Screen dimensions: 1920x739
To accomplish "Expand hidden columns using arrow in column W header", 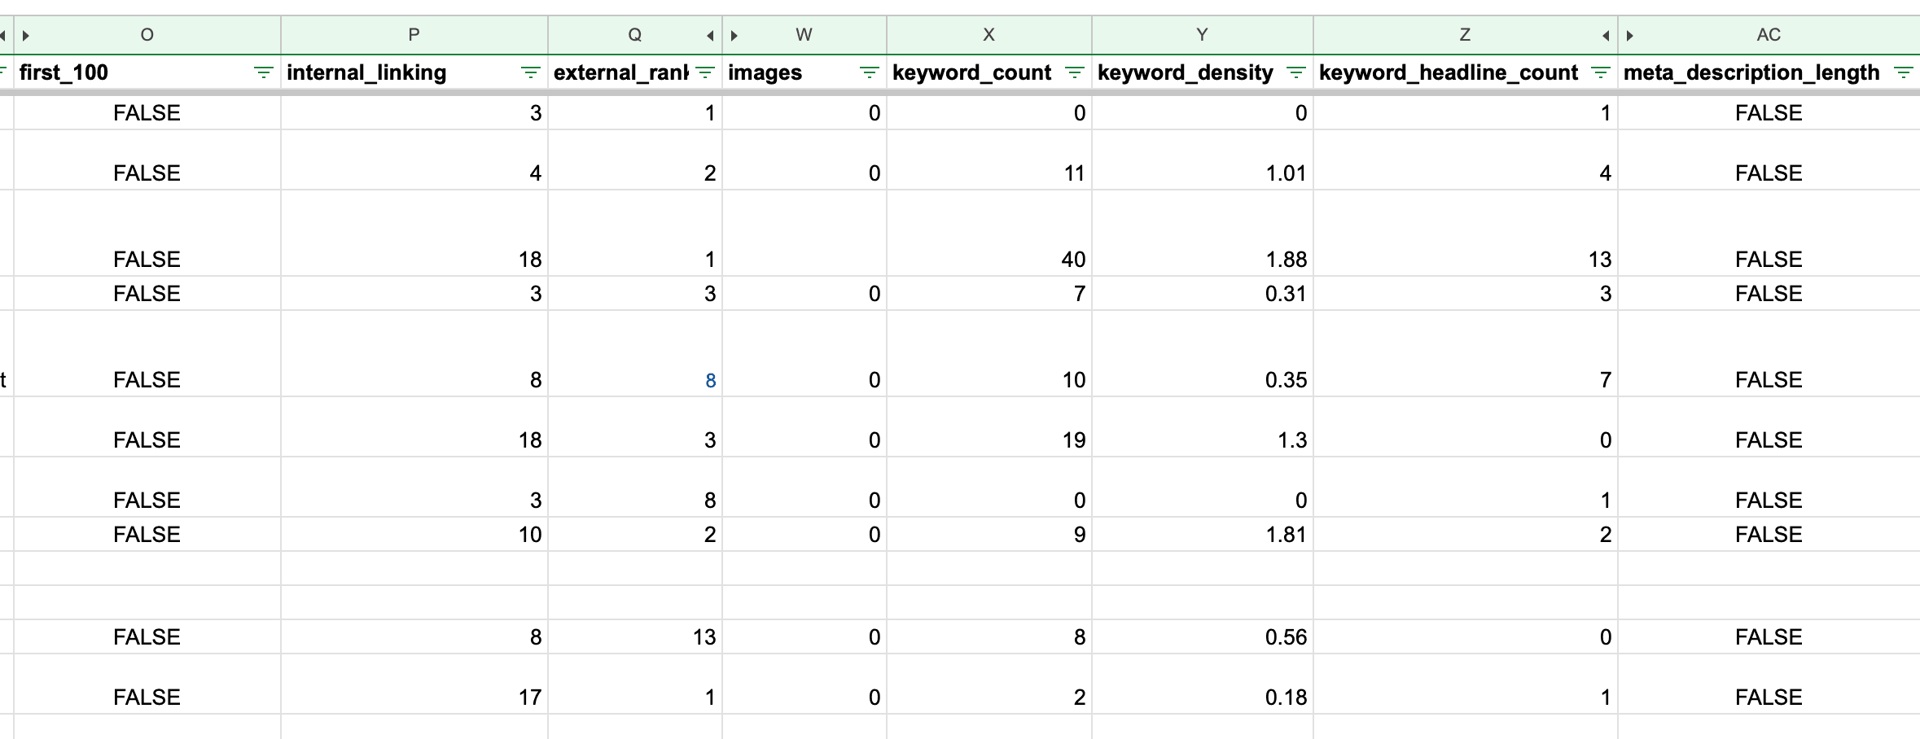I will point(734,35).
